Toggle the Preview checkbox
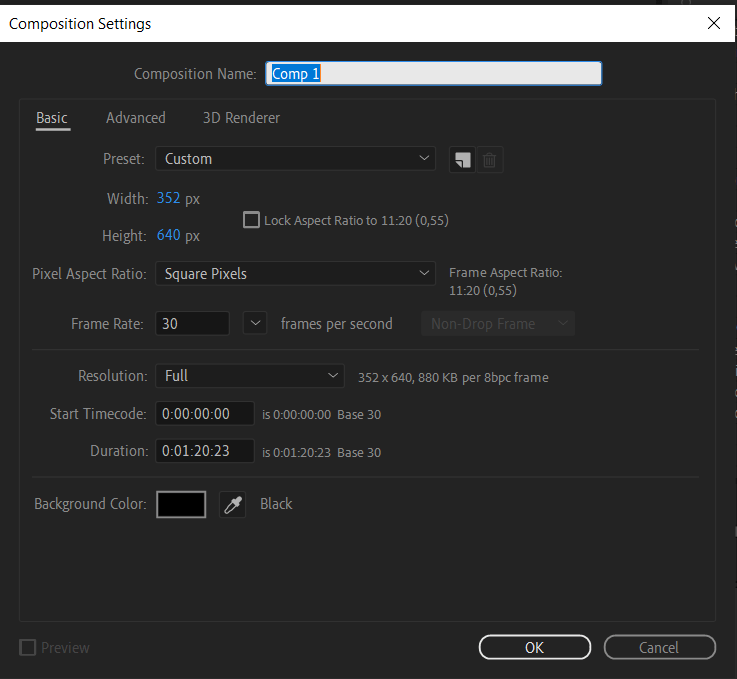 point(27,648)
